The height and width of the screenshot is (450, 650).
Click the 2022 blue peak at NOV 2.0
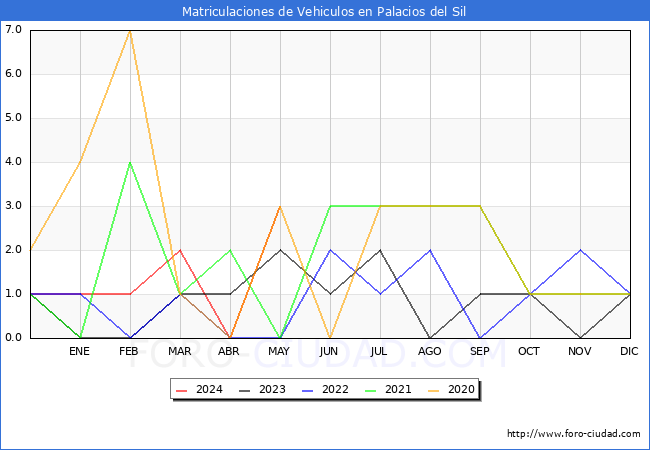(x=580, y=250)
